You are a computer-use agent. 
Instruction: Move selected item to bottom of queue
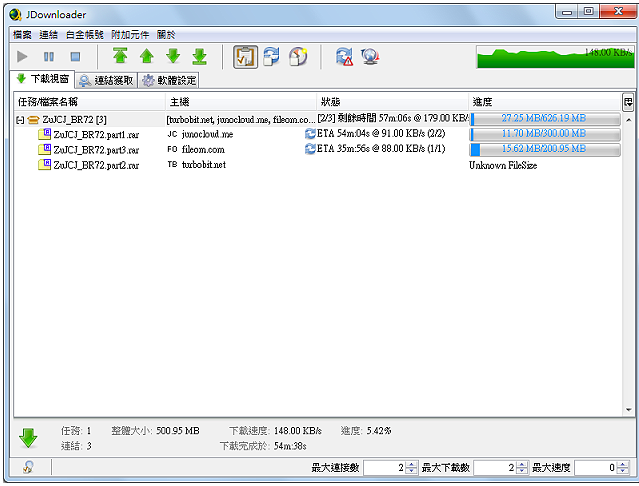tap(200, 56)
